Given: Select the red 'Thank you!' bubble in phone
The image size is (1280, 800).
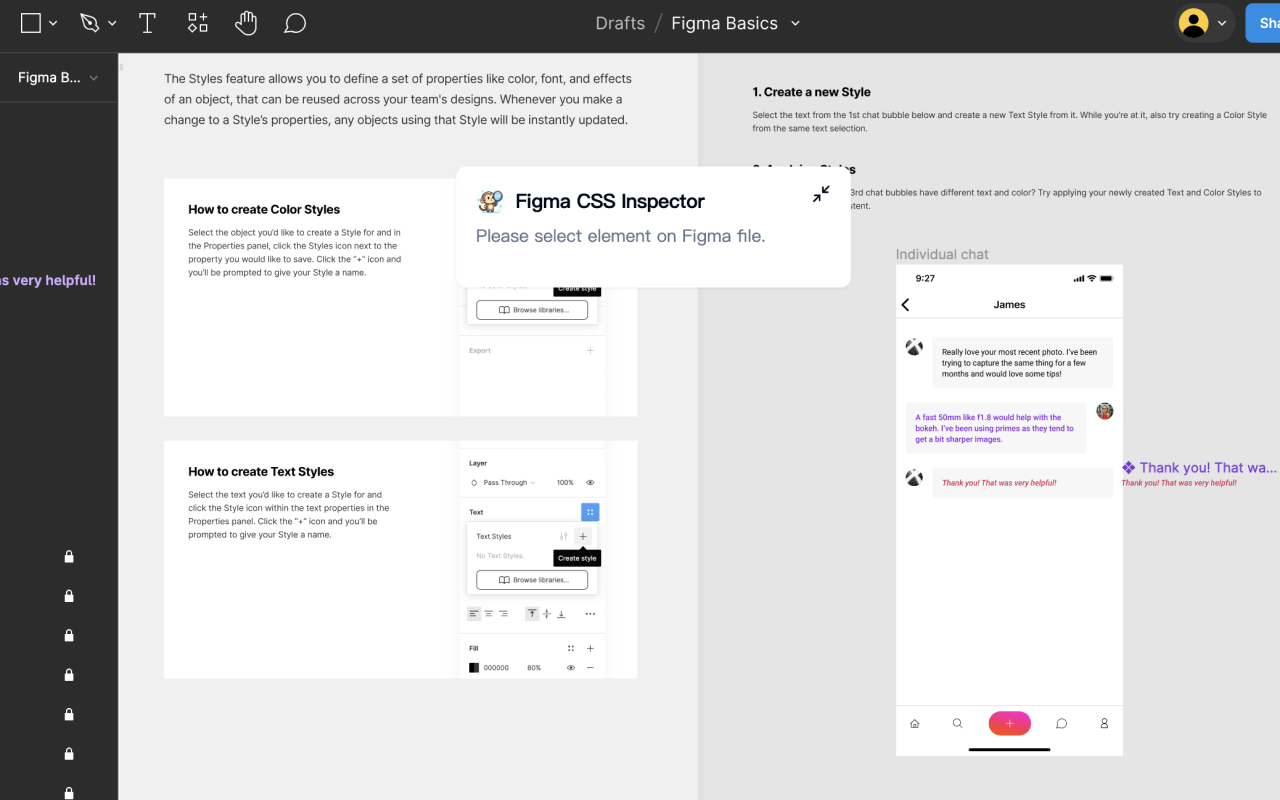Looking at the screenshot, I should [1022, 483].
